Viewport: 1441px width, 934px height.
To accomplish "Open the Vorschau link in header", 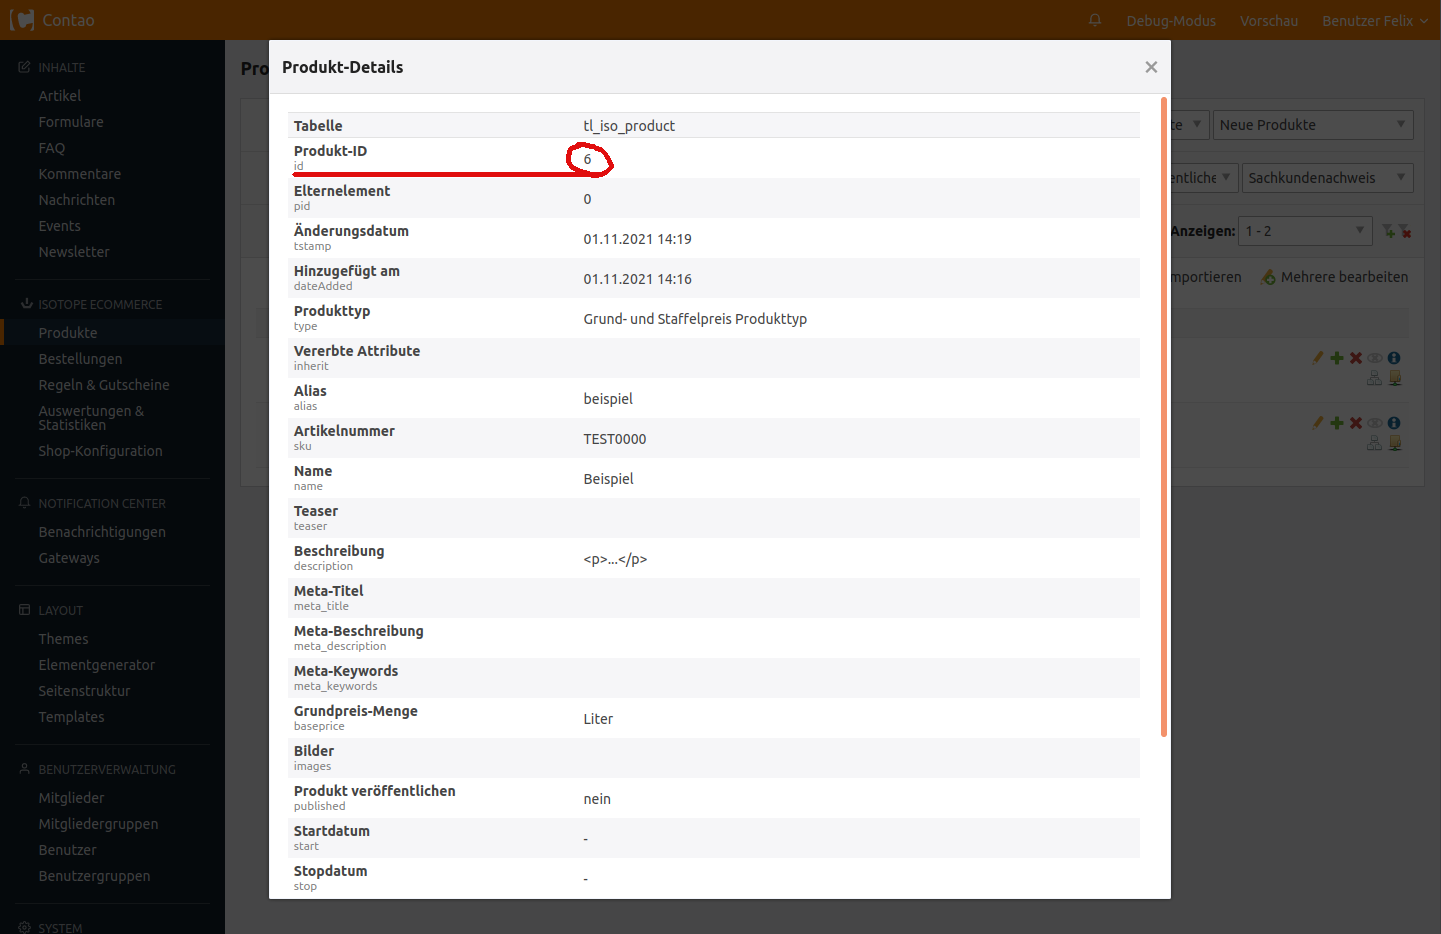I will (x=1268, y=21).
